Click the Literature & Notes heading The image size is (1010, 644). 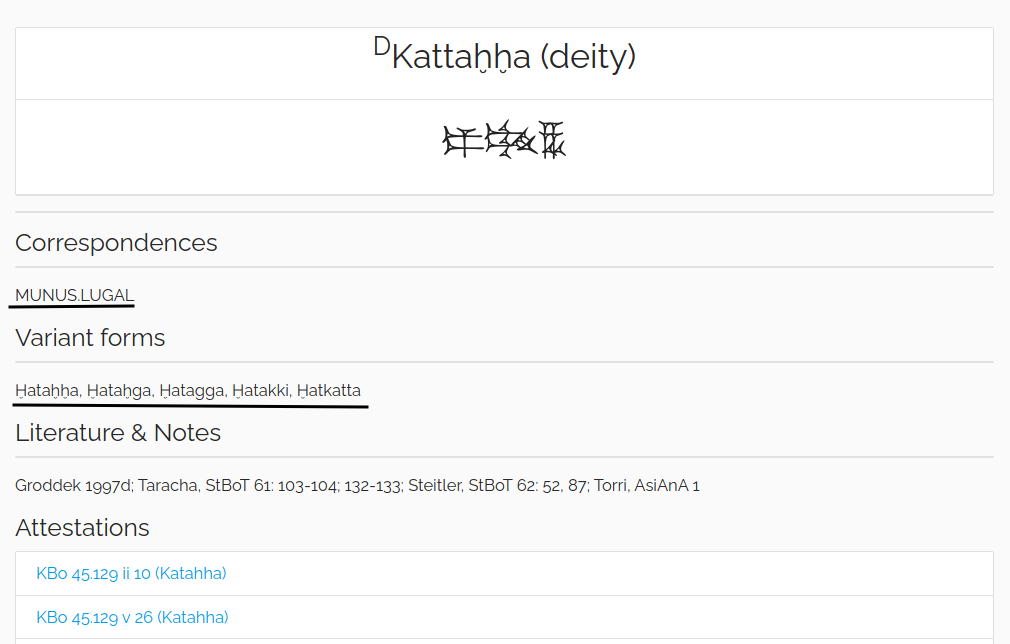click(x=118, y=433)
